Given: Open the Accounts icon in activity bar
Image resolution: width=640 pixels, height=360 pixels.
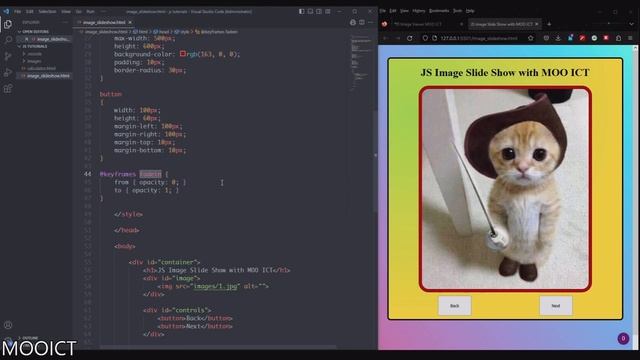Looking at the screenshot, I should 8,325.
